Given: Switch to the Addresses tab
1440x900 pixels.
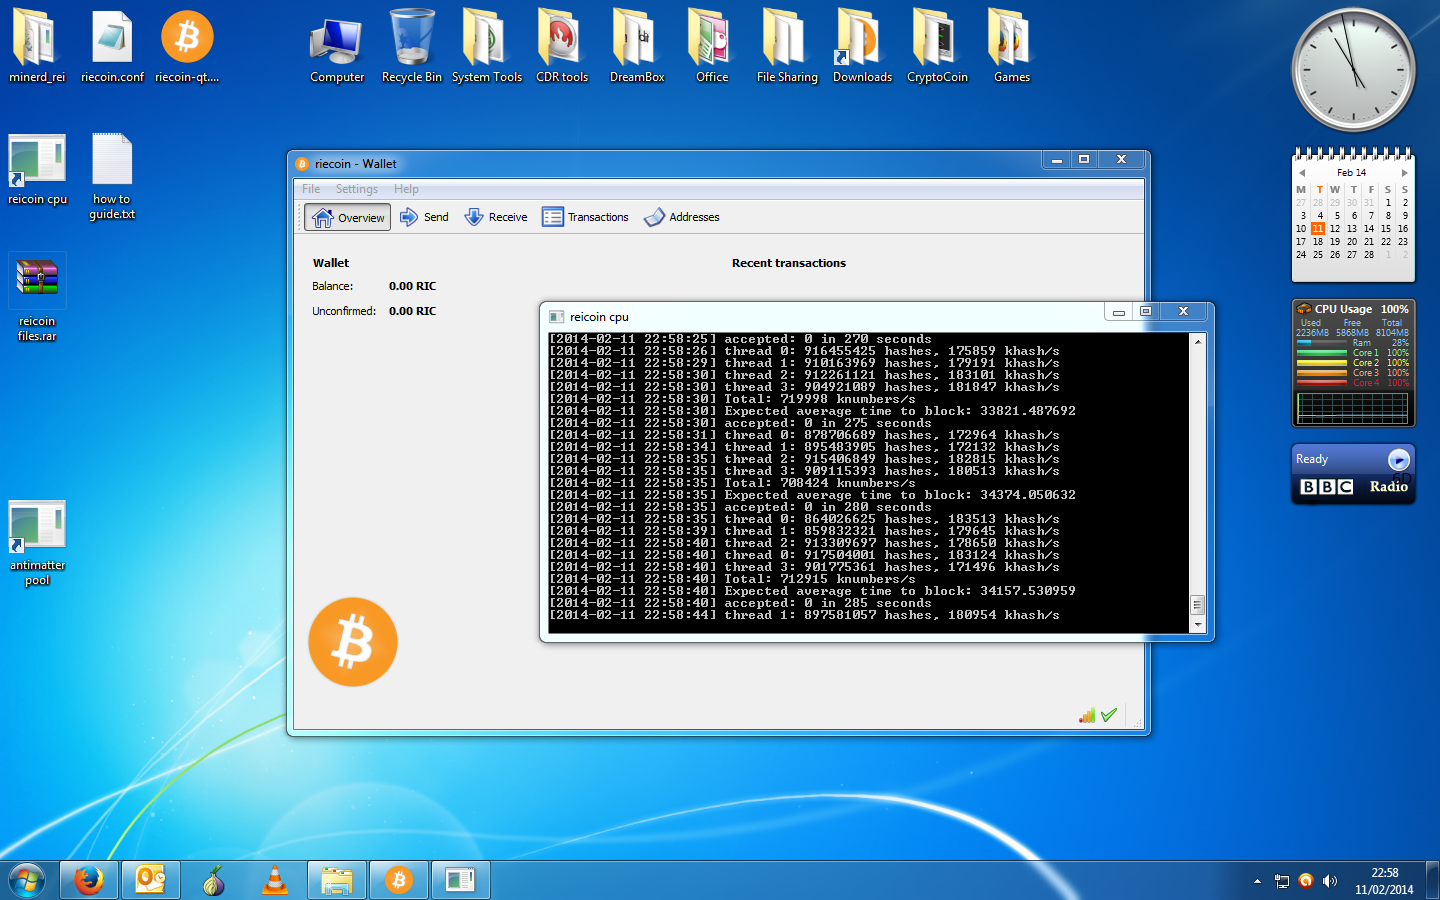Looking at the screenshot, I should pos(682,217).
